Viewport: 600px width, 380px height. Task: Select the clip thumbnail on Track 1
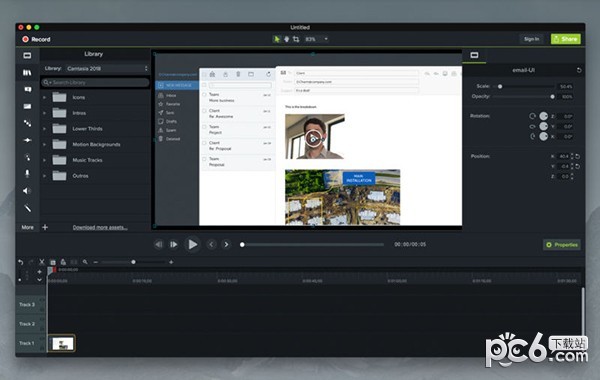62,343
